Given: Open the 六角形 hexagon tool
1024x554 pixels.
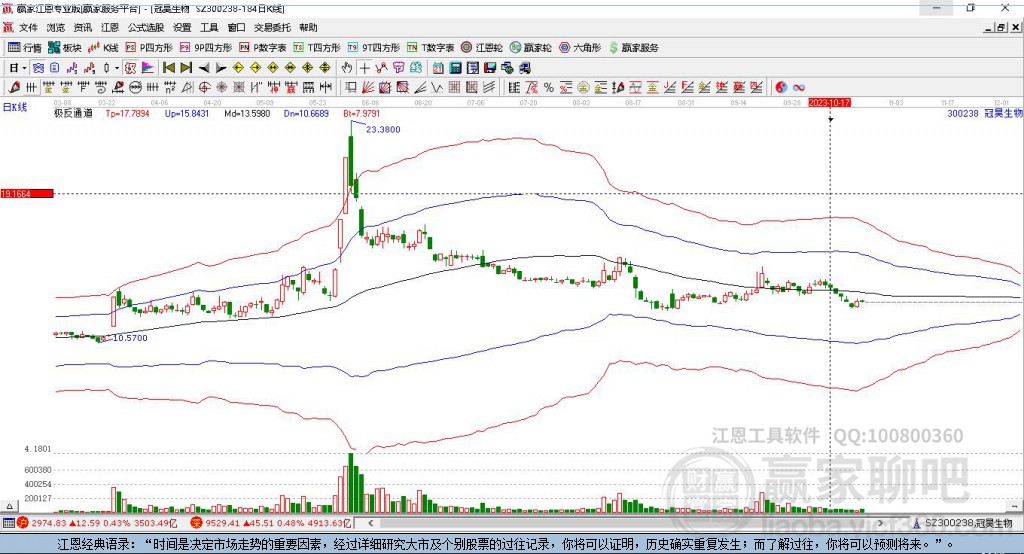Looking at the screenshot, I should [579, 48].
